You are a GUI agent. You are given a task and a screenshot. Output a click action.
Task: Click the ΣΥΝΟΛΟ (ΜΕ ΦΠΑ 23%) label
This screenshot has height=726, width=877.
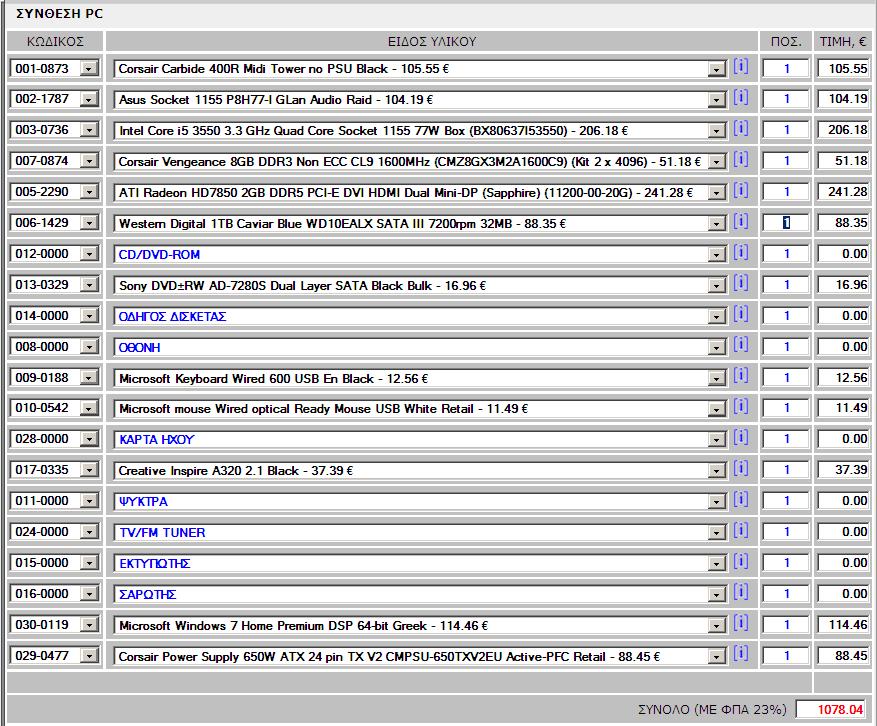712,709
